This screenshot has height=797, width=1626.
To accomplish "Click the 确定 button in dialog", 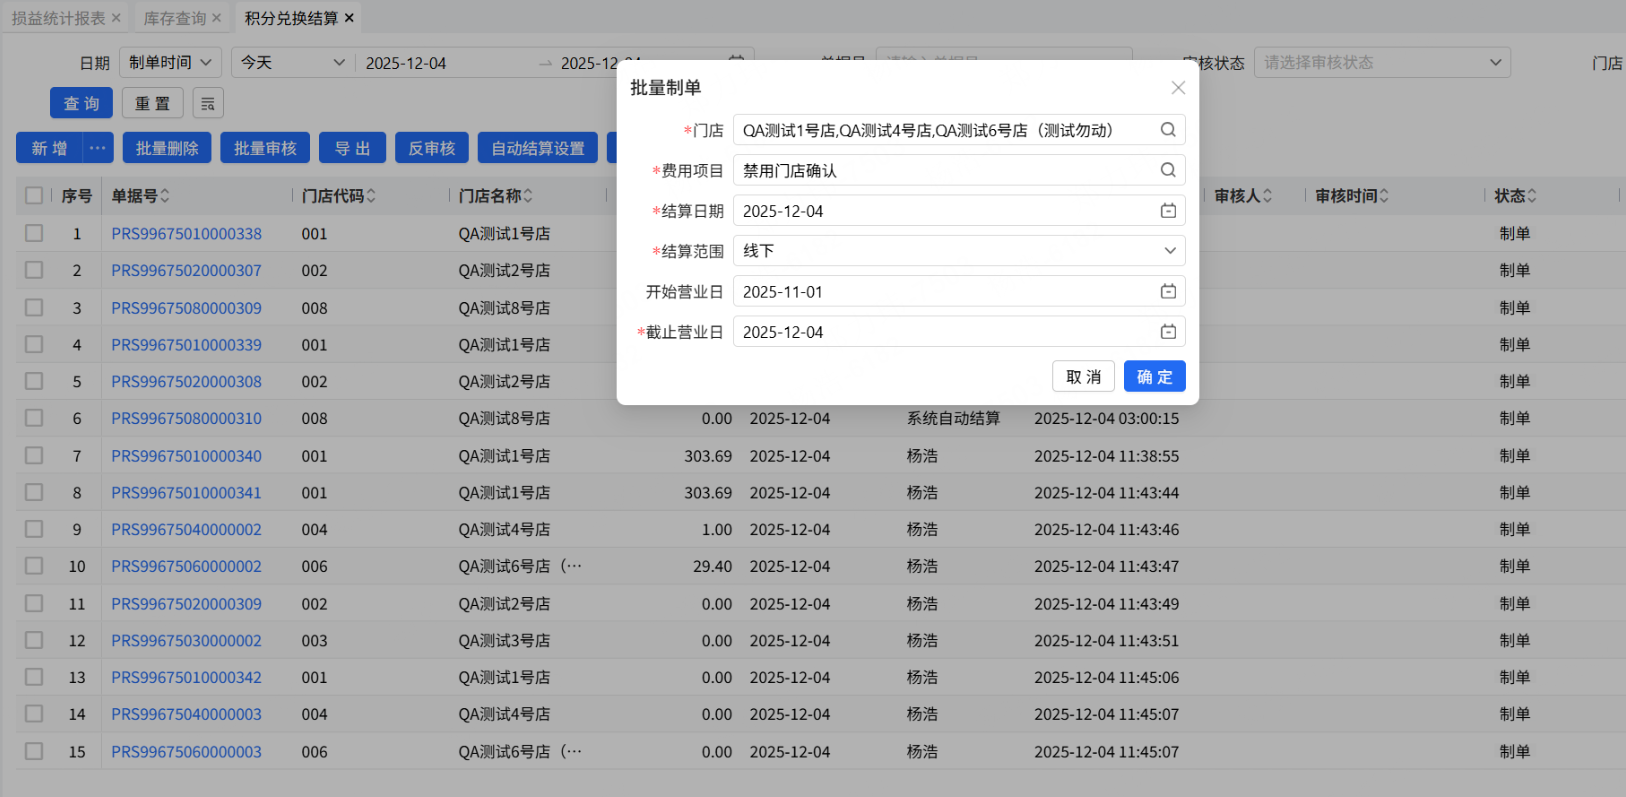I will [x=1154, y=376].
